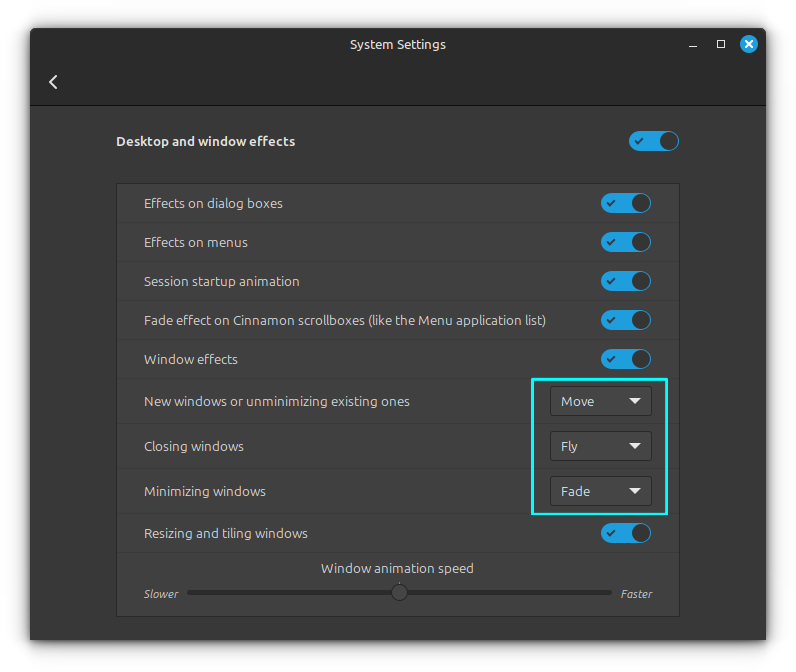Close the System Settings window

pyautogui.click(x=749, y=45)
